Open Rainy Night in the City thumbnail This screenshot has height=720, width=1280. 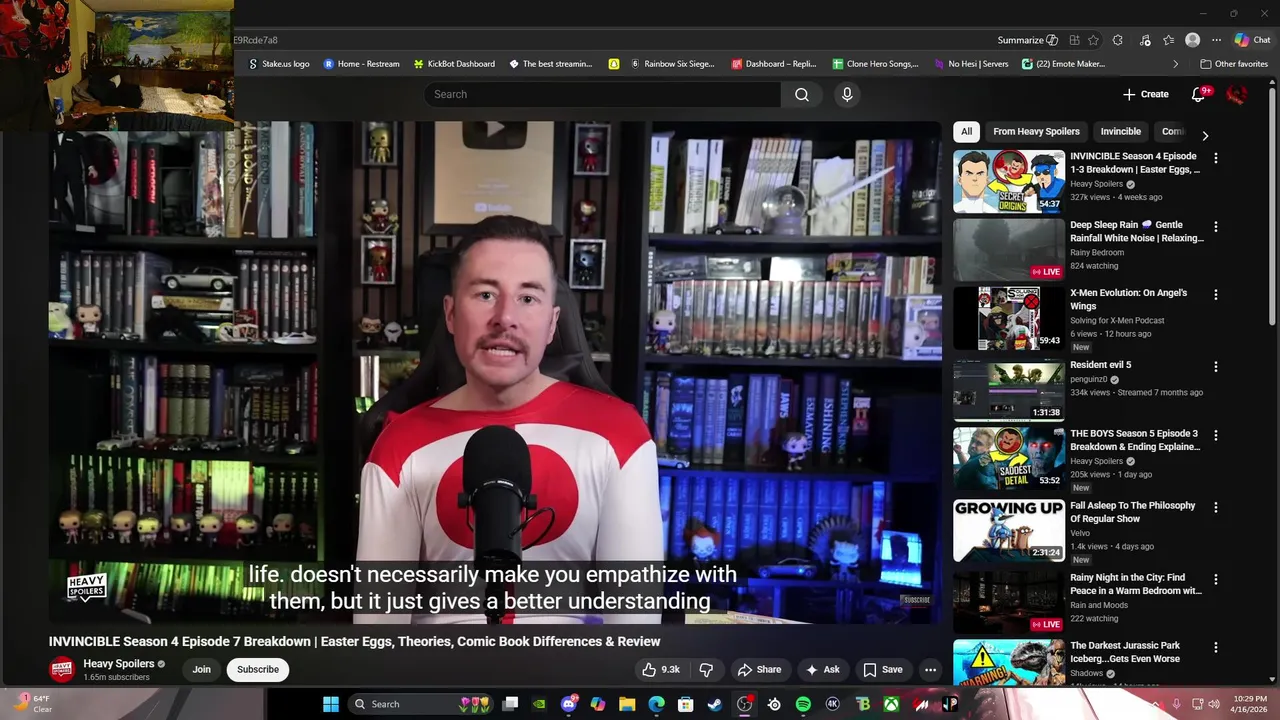tap(1008, 602)
